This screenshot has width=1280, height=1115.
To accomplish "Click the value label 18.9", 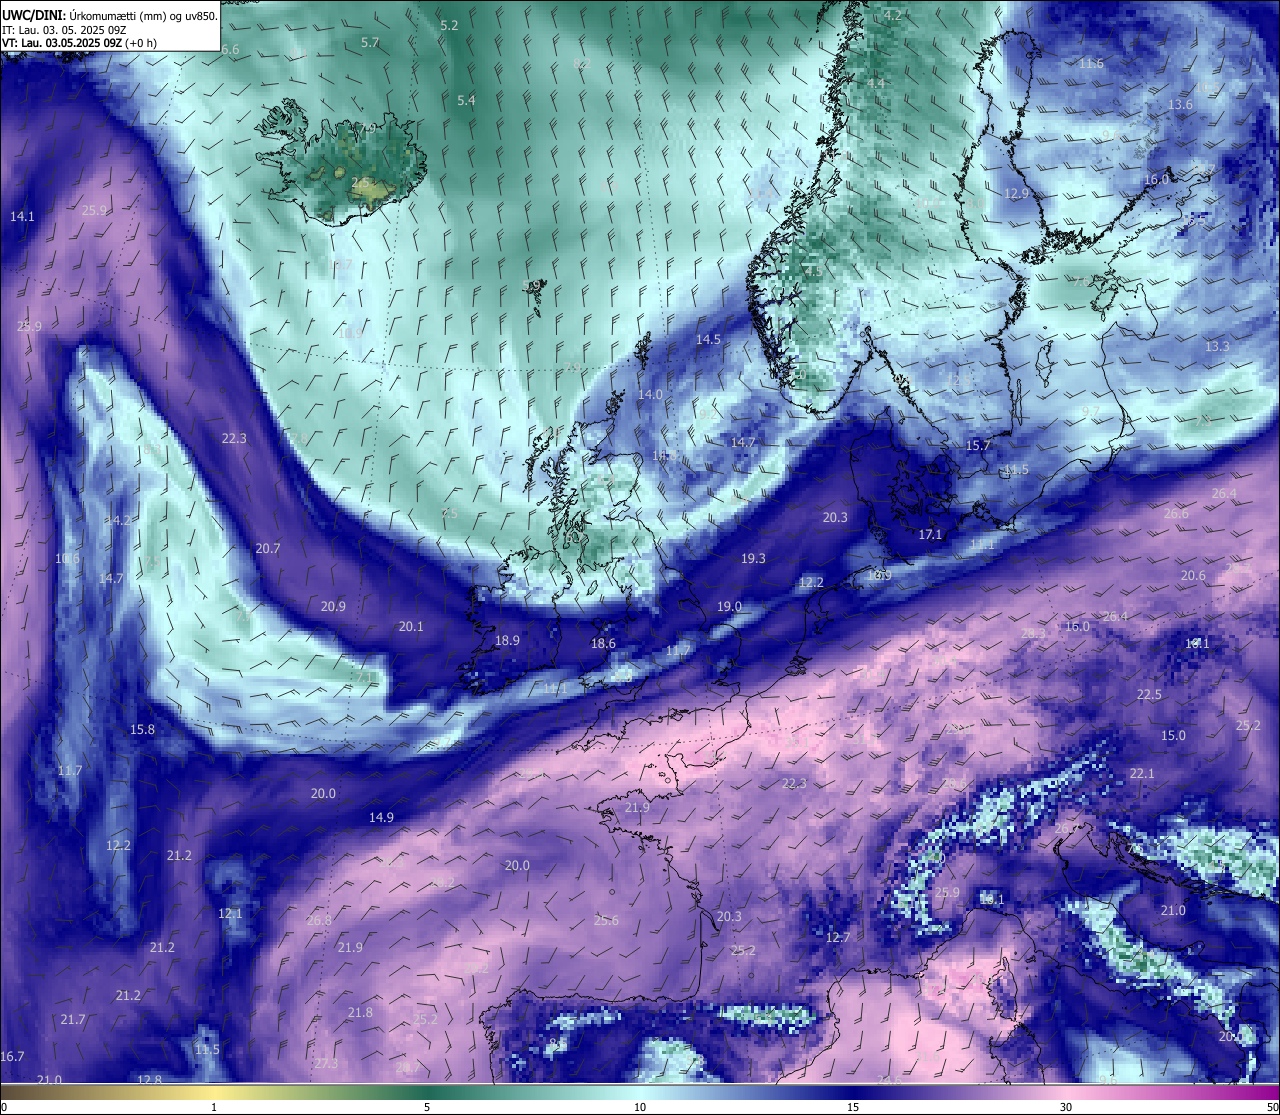I will [x=508, y=641].
